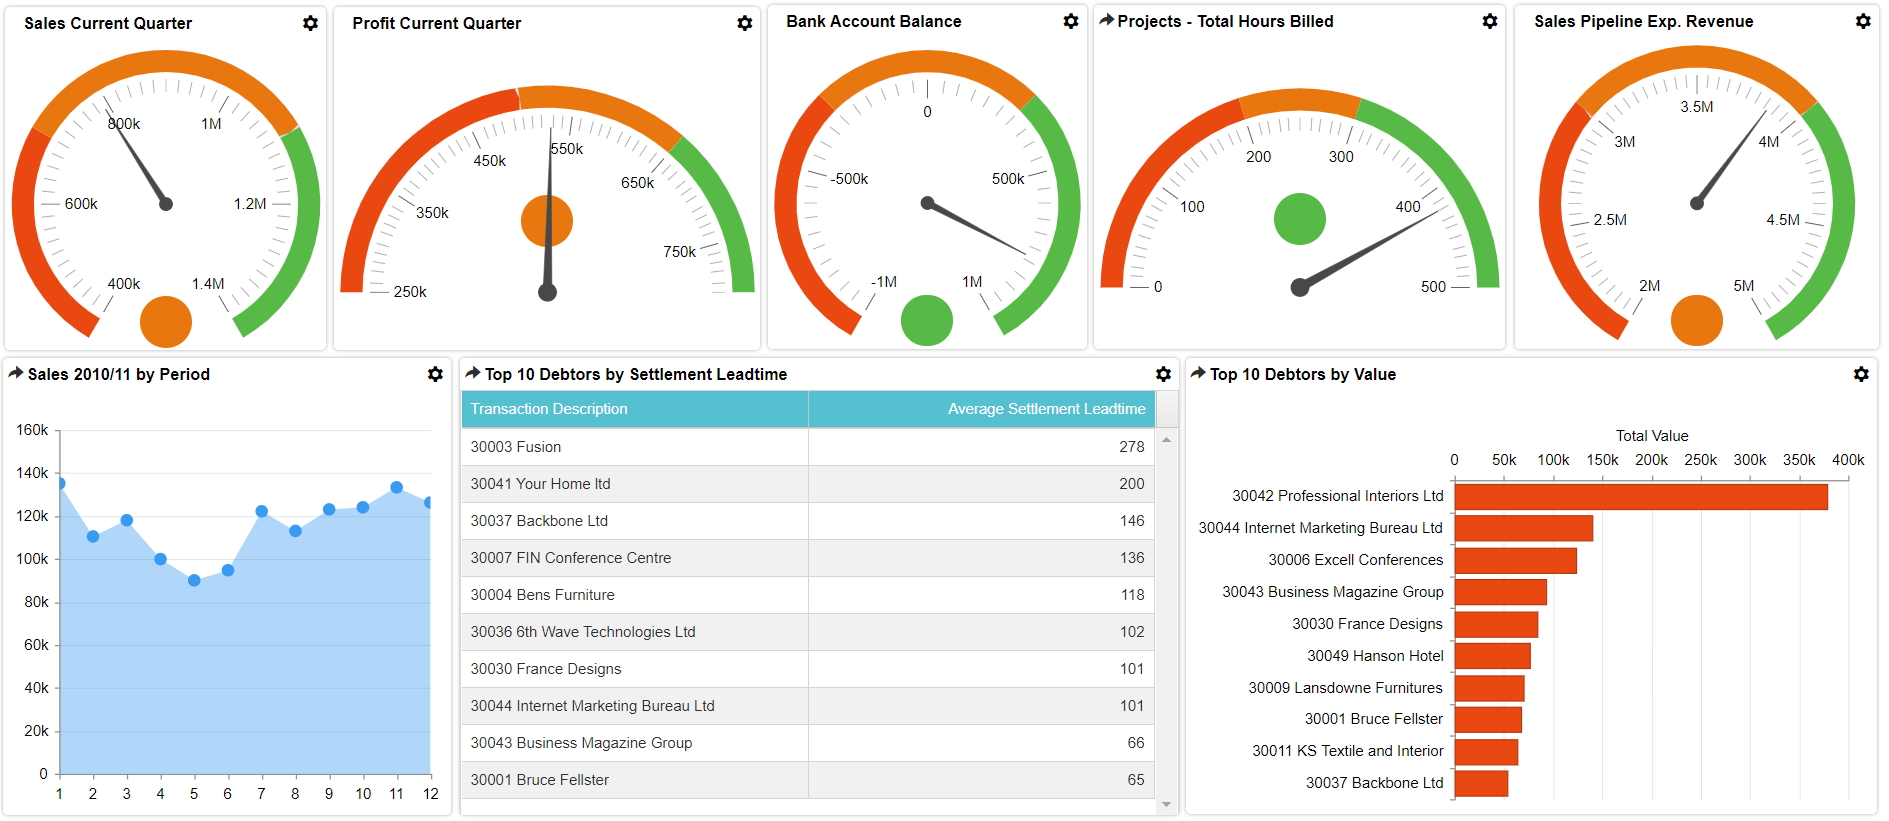This screenshot has height=821, width=1889.
Task: Click bar for 30011 KS Textile and Interior
Action: (x=1487, y=751)
